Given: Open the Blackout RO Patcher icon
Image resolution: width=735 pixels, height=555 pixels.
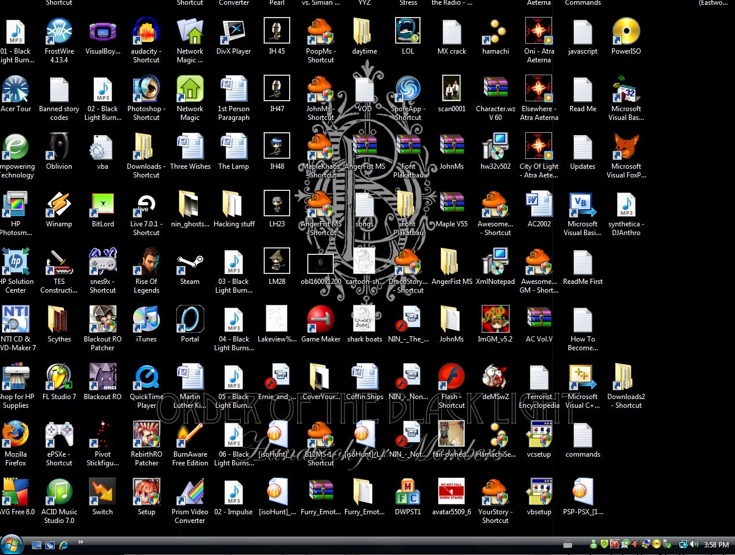Looking at the screenshot, I should pyautogui.click(x=103, y=320).
